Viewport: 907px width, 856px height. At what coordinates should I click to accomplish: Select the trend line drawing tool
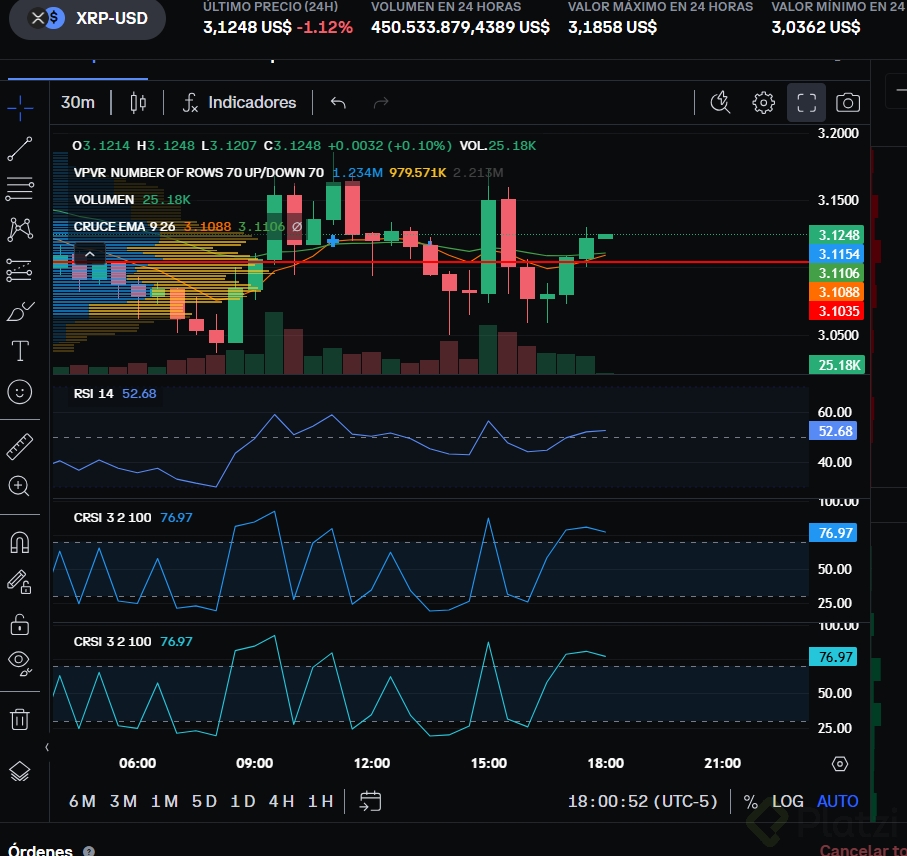click(x=20, y=149)
